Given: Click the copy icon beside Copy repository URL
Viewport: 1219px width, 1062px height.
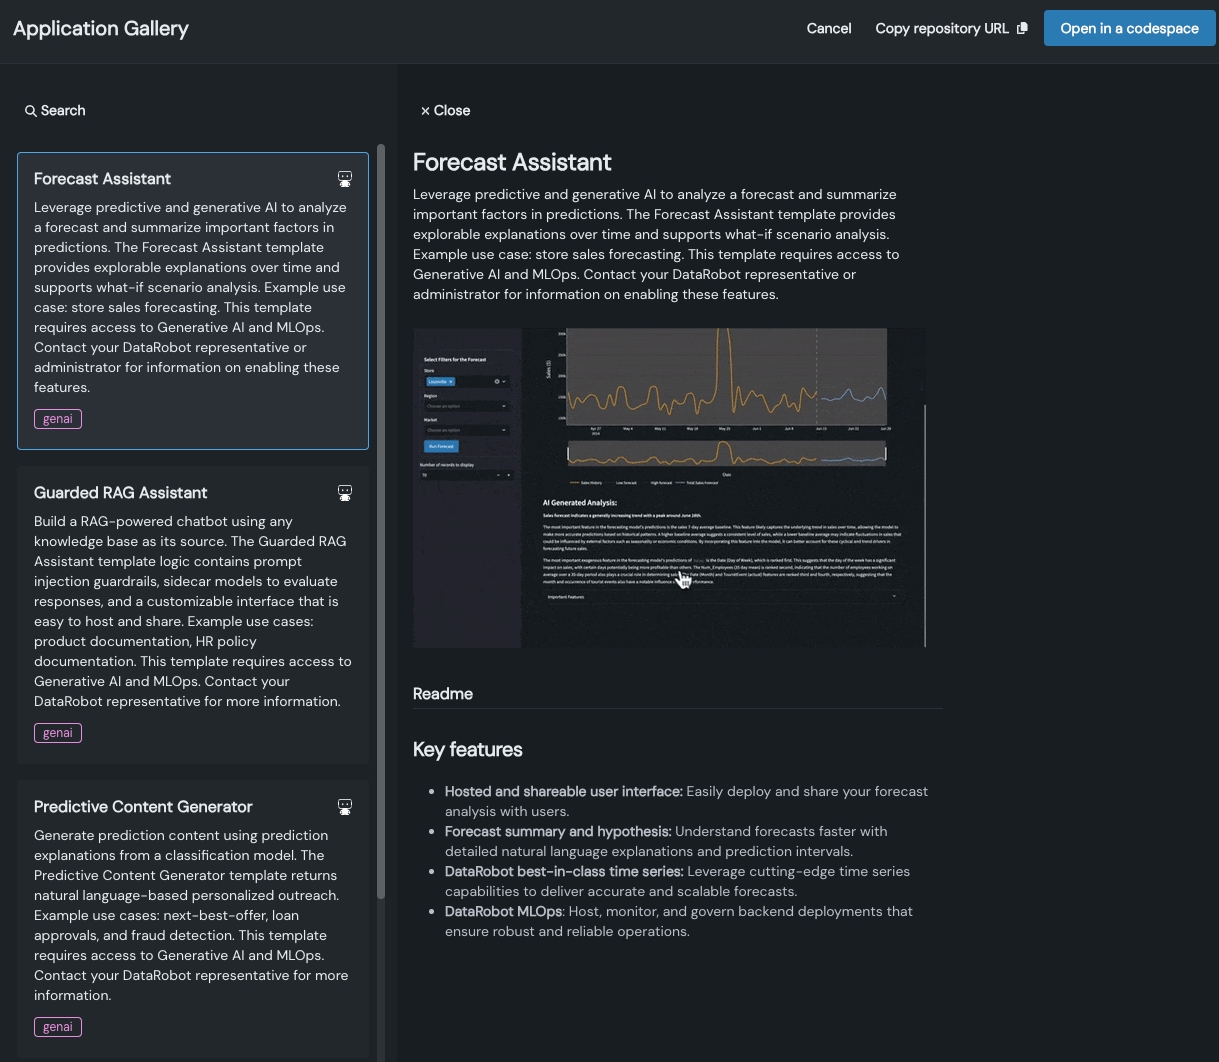Looking at the screenshot, I should click(x=1022, y=29).
